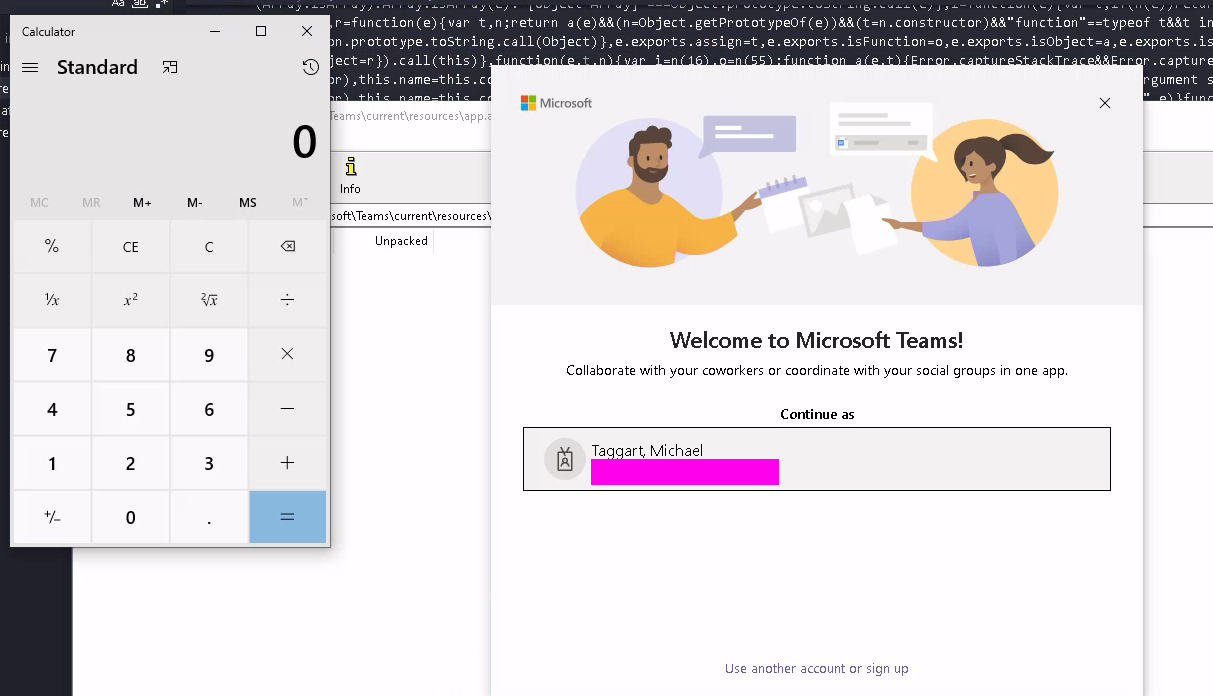Click the M+ memory add button
The image size is (1213, 696).
click(x=143, y=202)
